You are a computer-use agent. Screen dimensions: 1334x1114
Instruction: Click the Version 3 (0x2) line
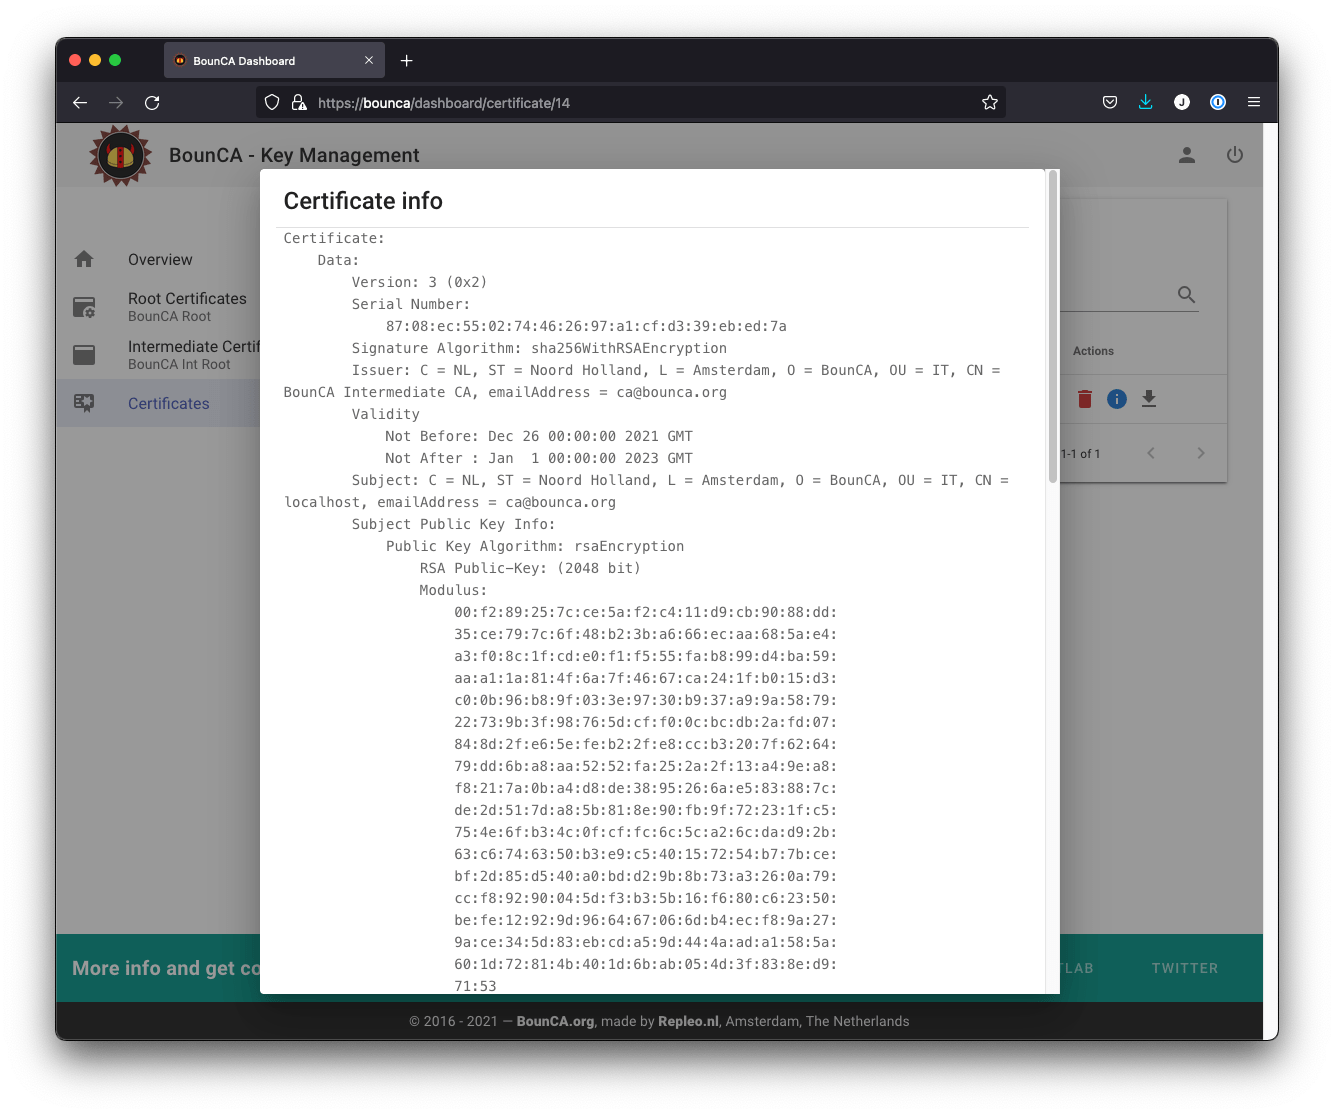pyautogui.click(x=419, y=282)
